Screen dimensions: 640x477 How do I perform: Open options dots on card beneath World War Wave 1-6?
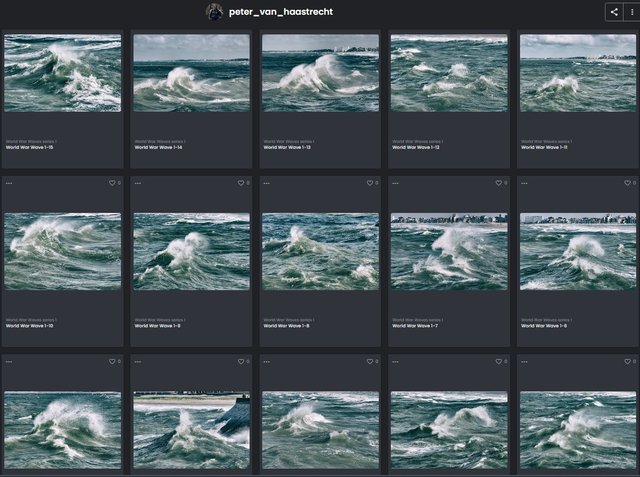524,362
